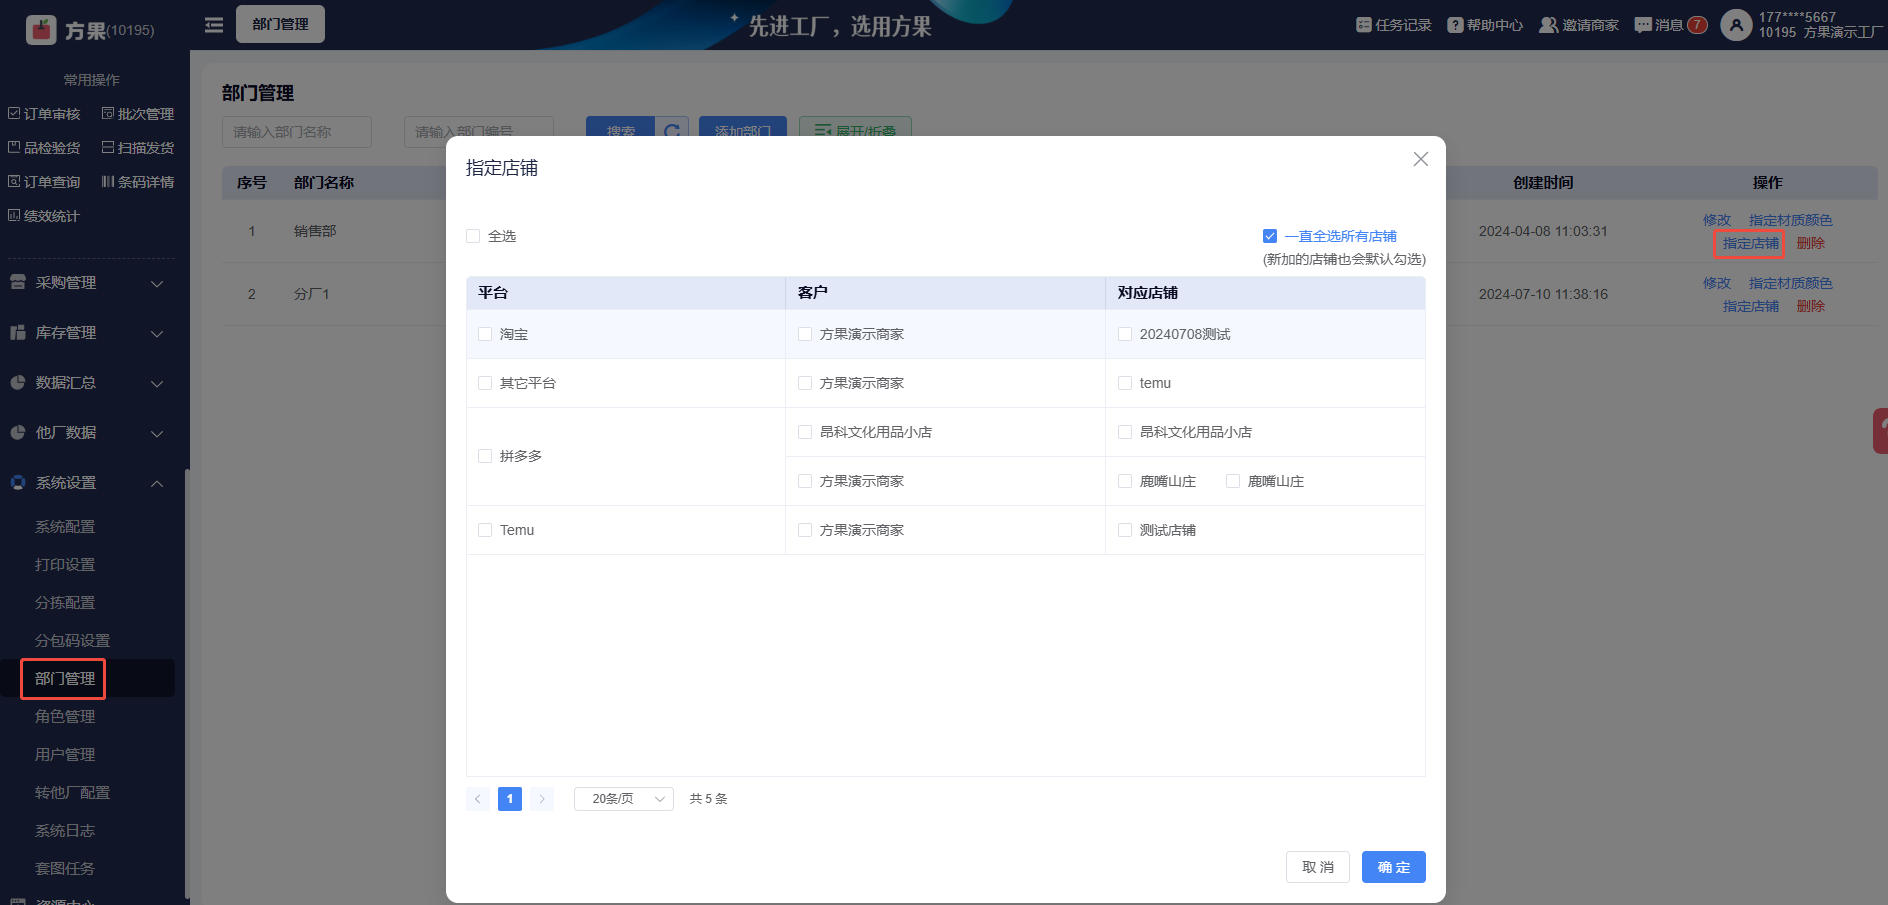The width and height of the screenshot is (1888, 905).
Task: Open 转他厂配置 in the sidebar
Action: (73, 793)
